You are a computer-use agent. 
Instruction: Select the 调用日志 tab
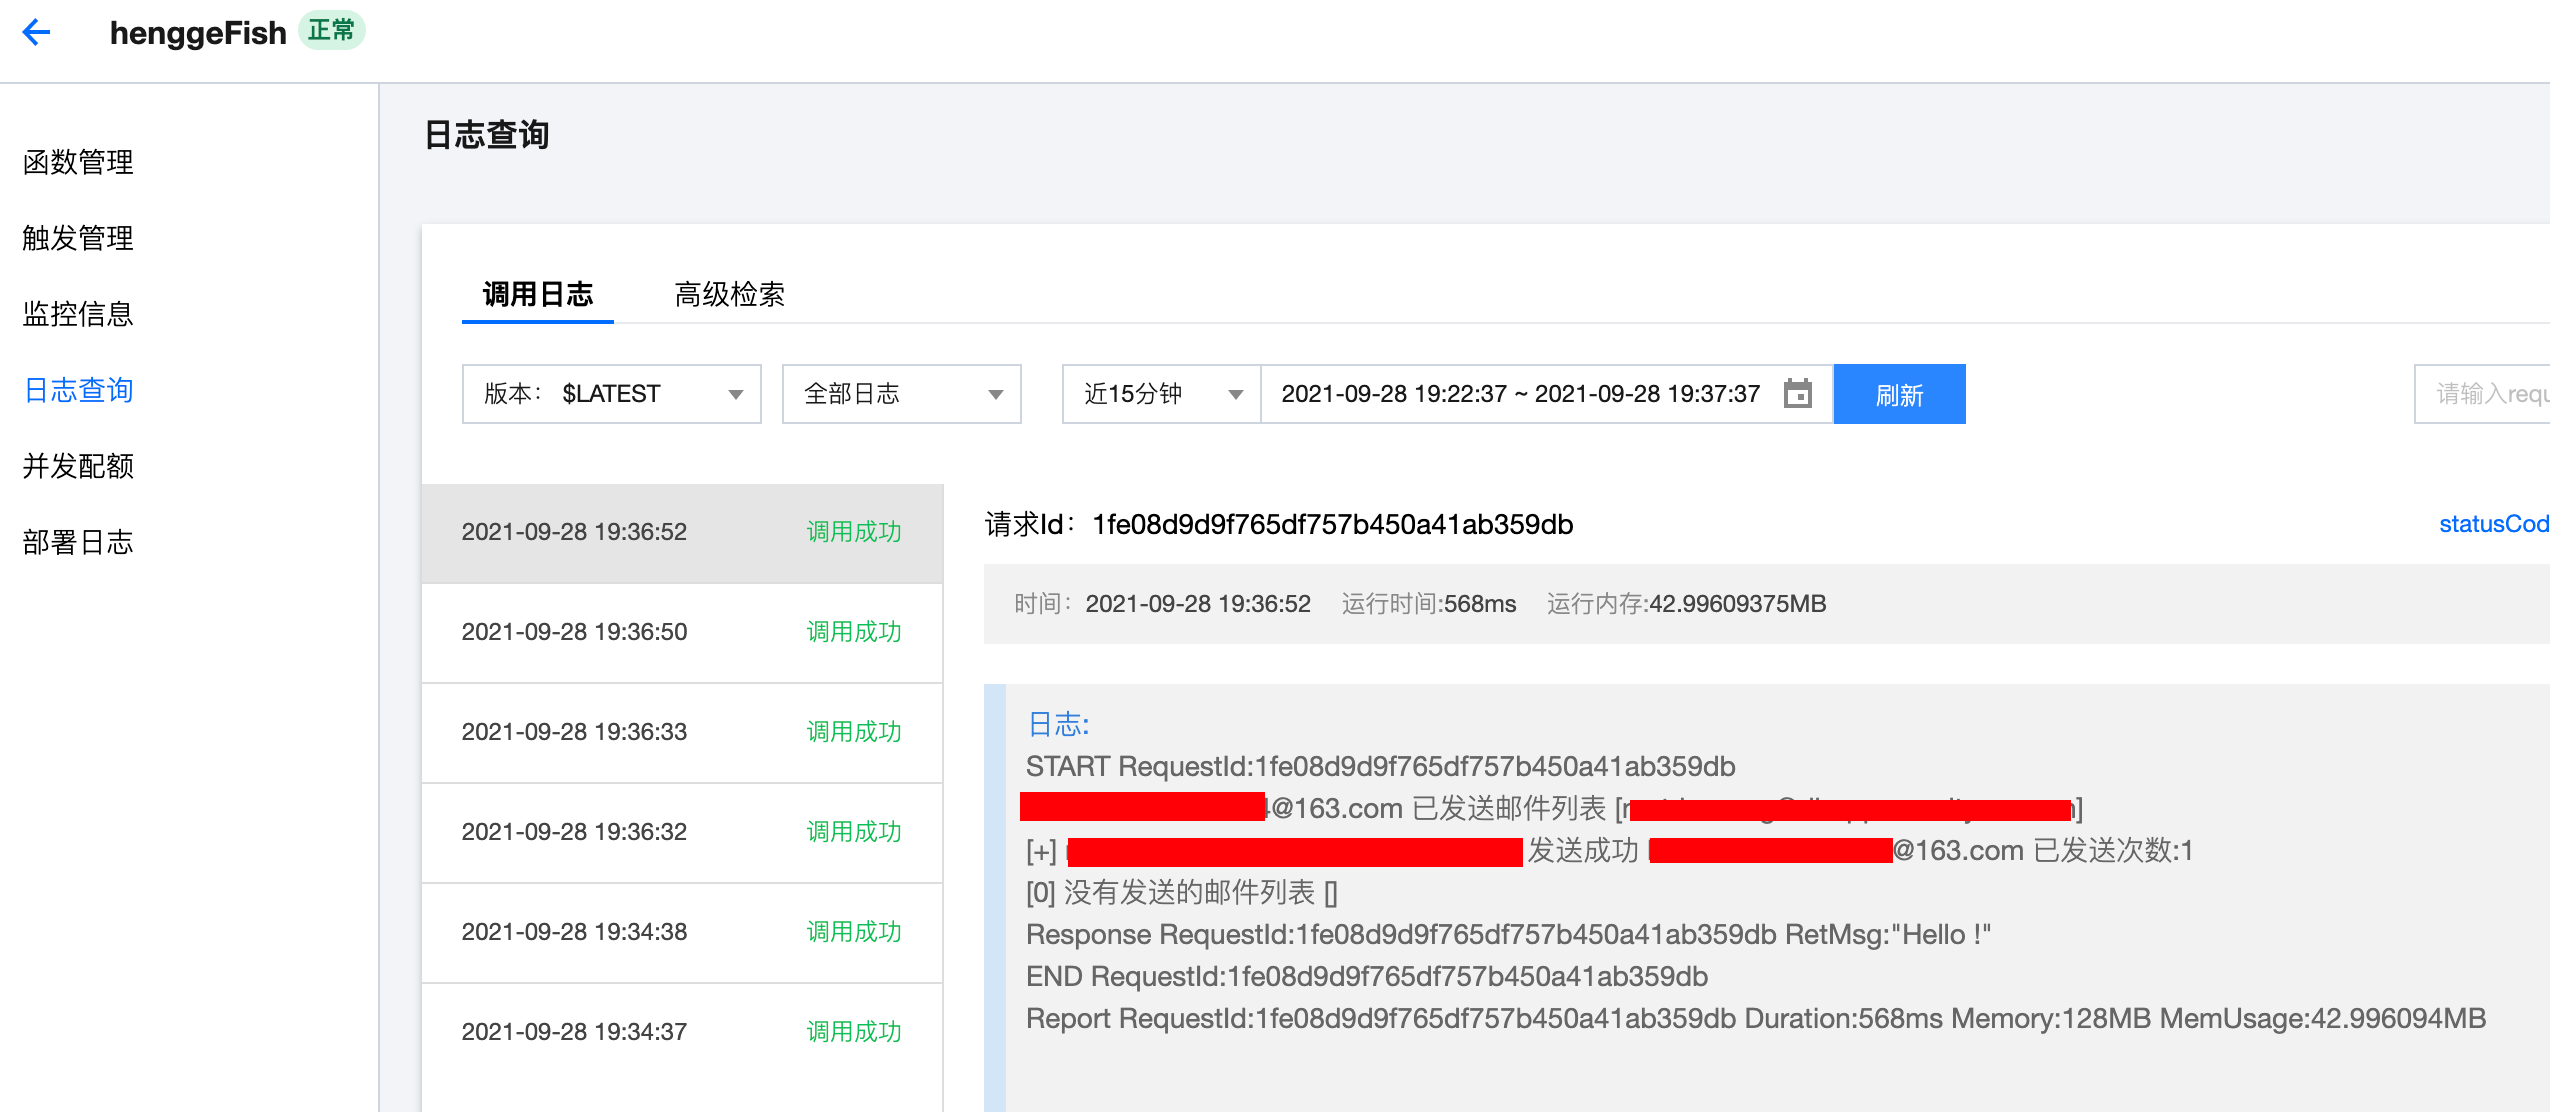point(538,294)
